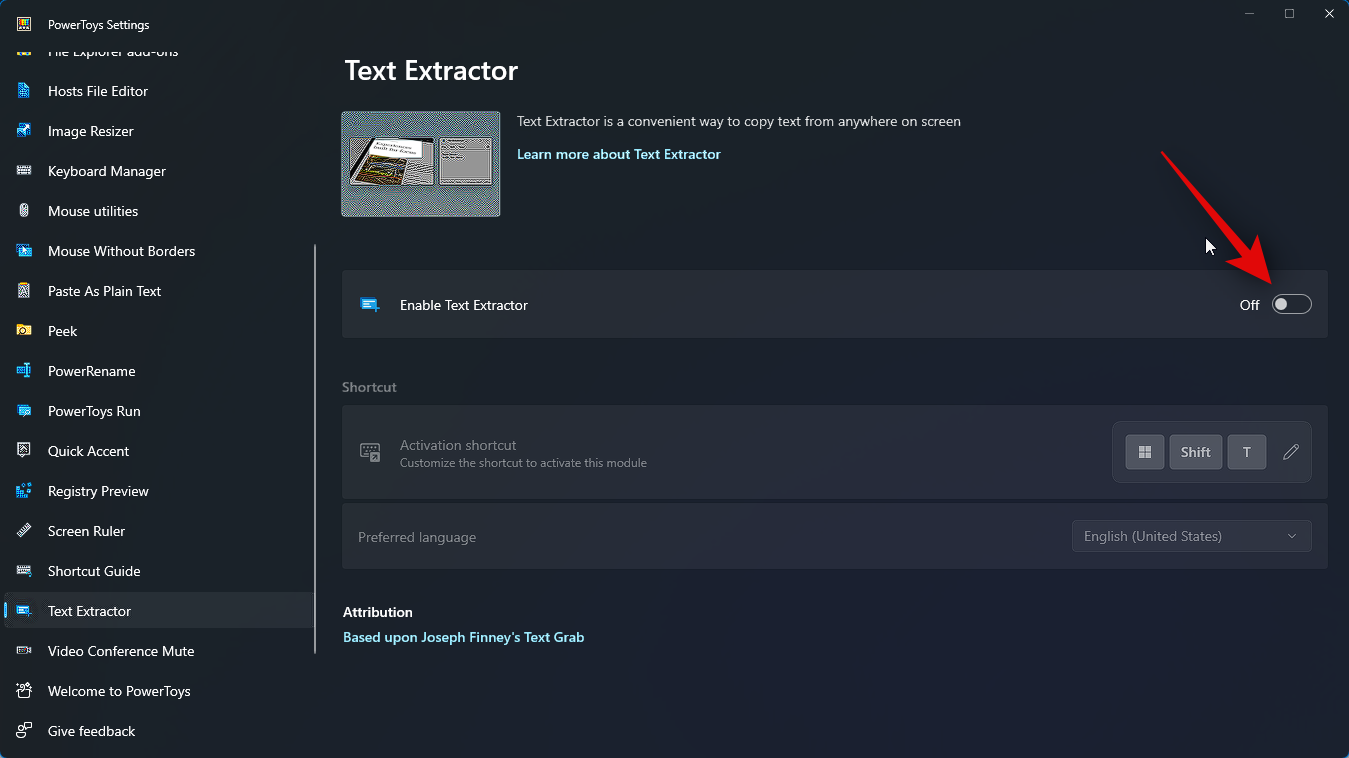The height and width of the screenshot is (758, 1349).
Task: Open Learn more about Text Extractor link
Action: tap(618, 155)
